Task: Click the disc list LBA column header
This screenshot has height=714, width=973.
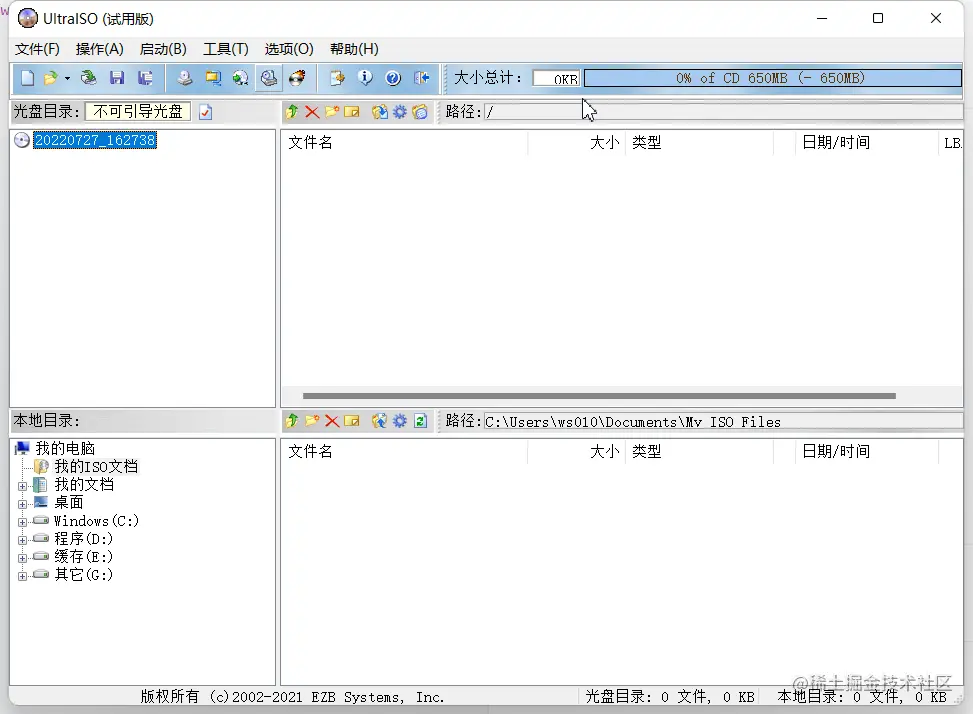Action: coord(951,143)
